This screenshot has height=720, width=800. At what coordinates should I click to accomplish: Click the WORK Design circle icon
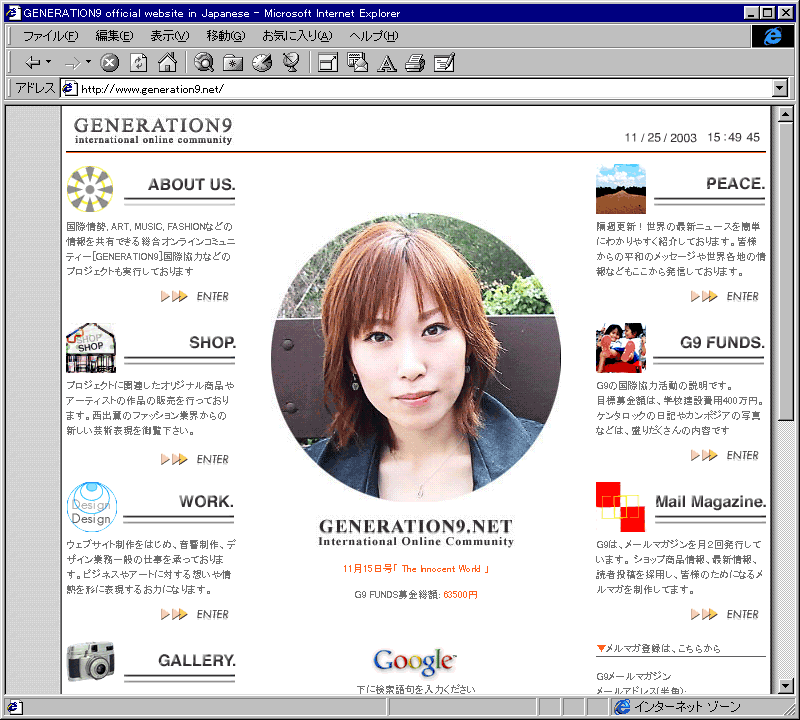pos(92,507)
